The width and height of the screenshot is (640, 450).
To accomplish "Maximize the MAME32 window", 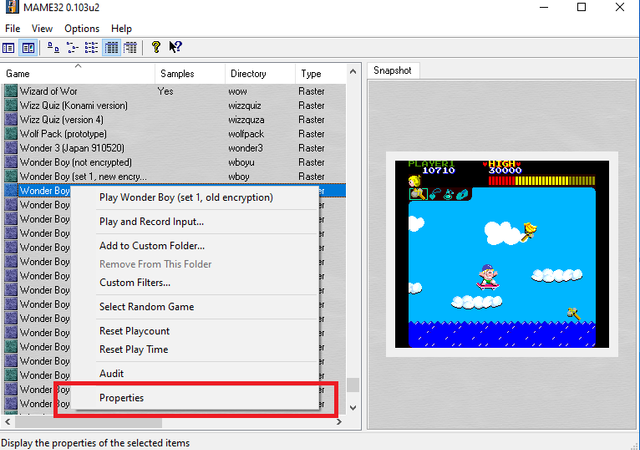I will 581,7.
